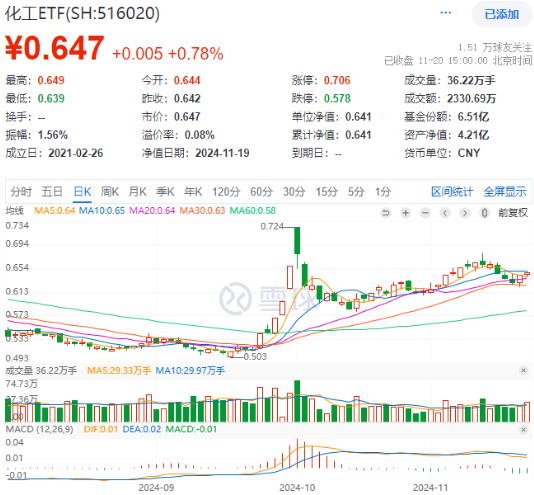Click the MA30:0.63 indicator label

[202, 211]
